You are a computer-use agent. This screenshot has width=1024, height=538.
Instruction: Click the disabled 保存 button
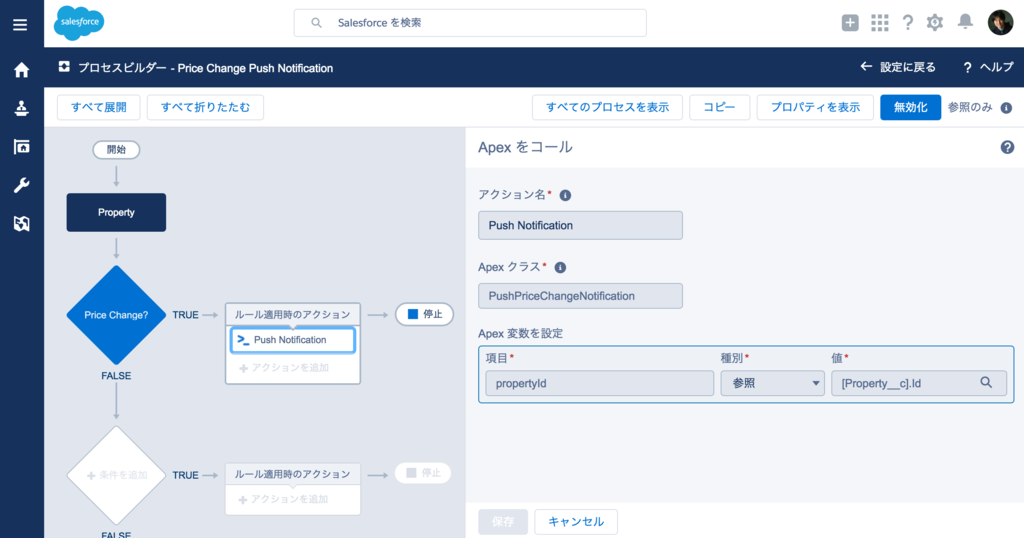coord(503,522)
